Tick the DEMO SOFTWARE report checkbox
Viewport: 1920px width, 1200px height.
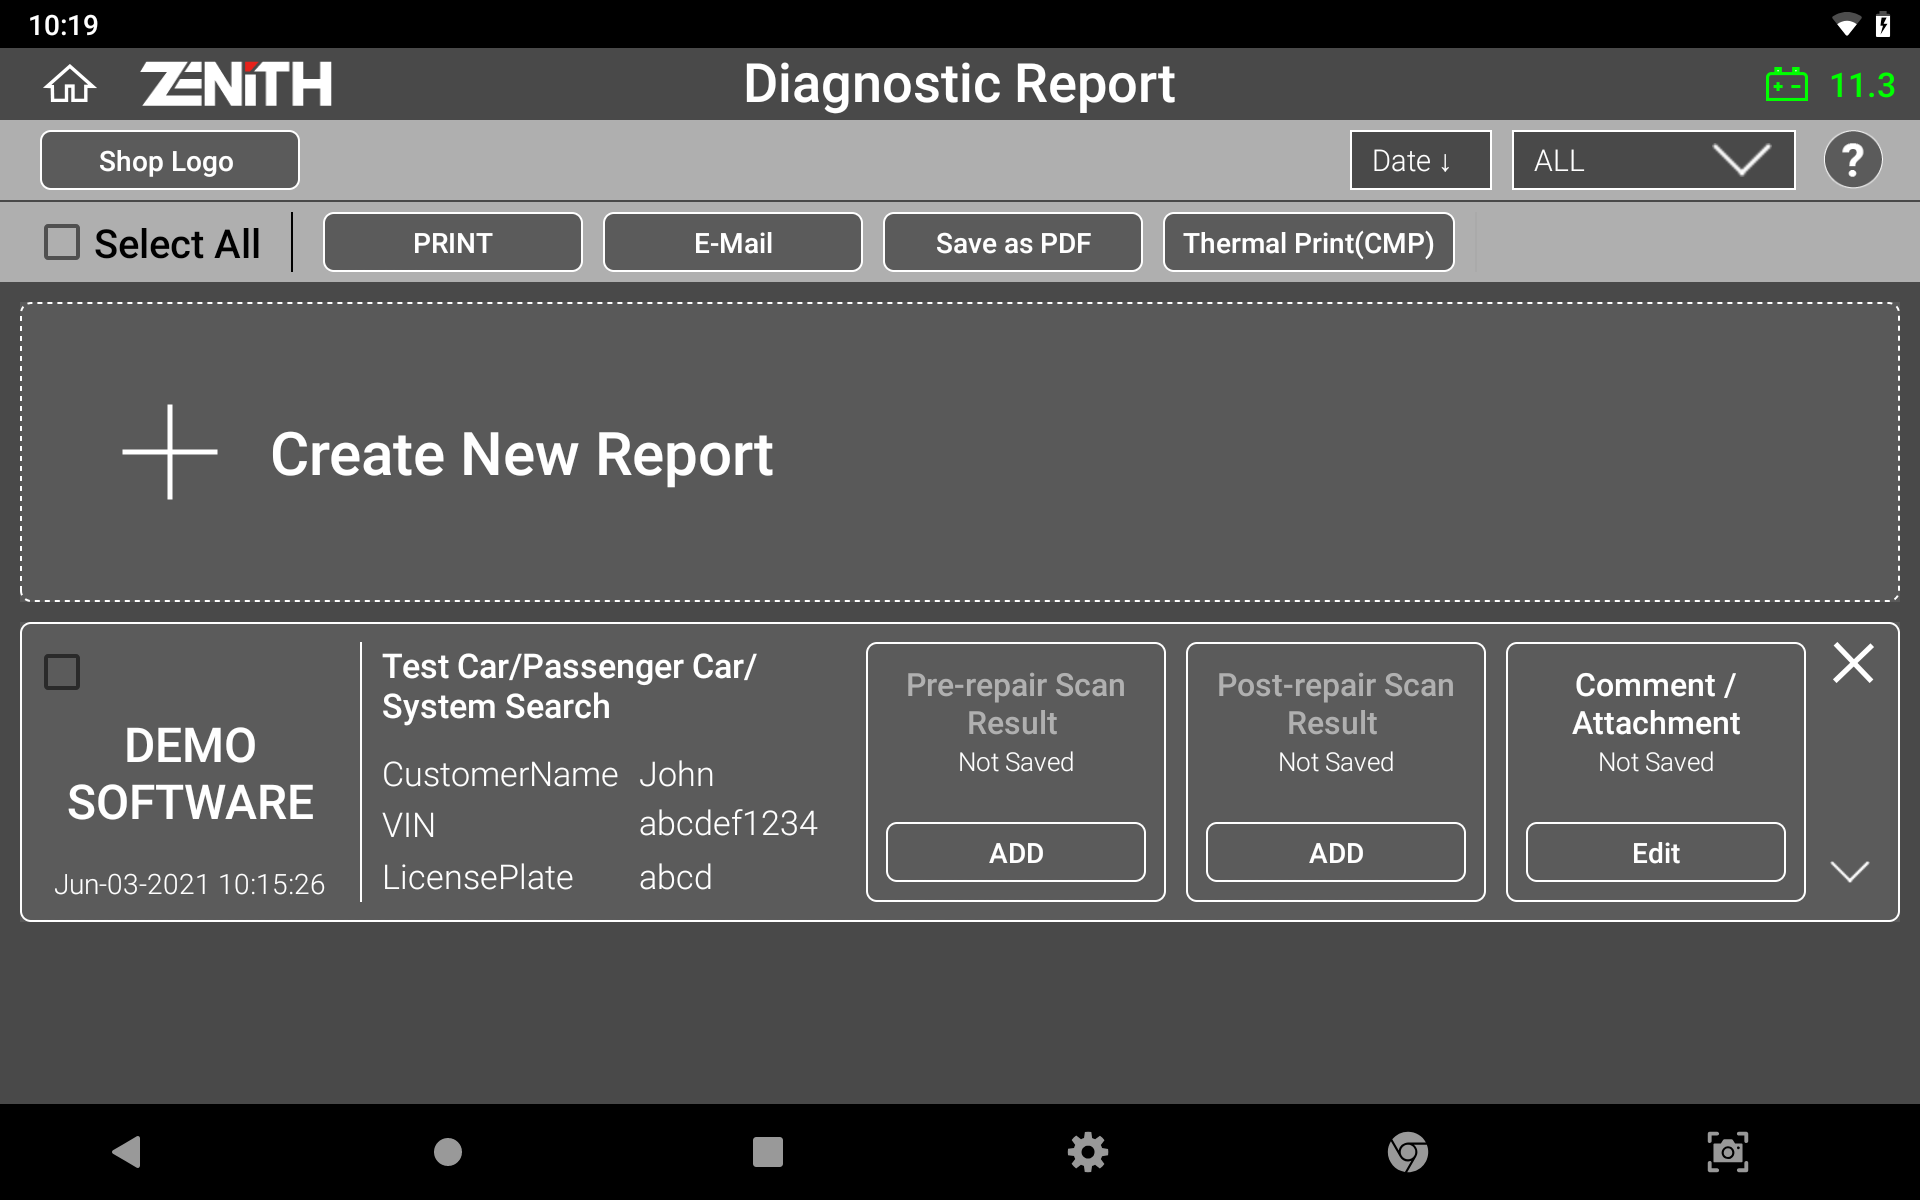62,672
